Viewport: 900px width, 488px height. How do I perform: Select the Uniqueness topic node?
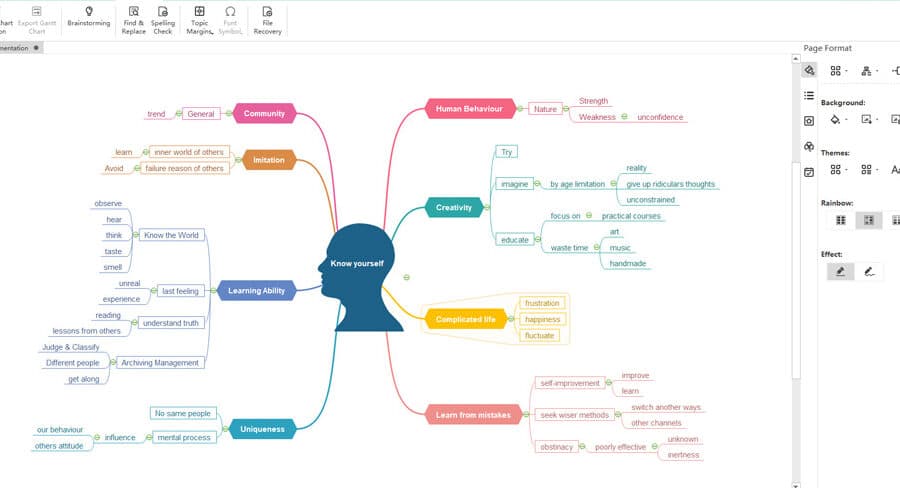click(262, 429)
